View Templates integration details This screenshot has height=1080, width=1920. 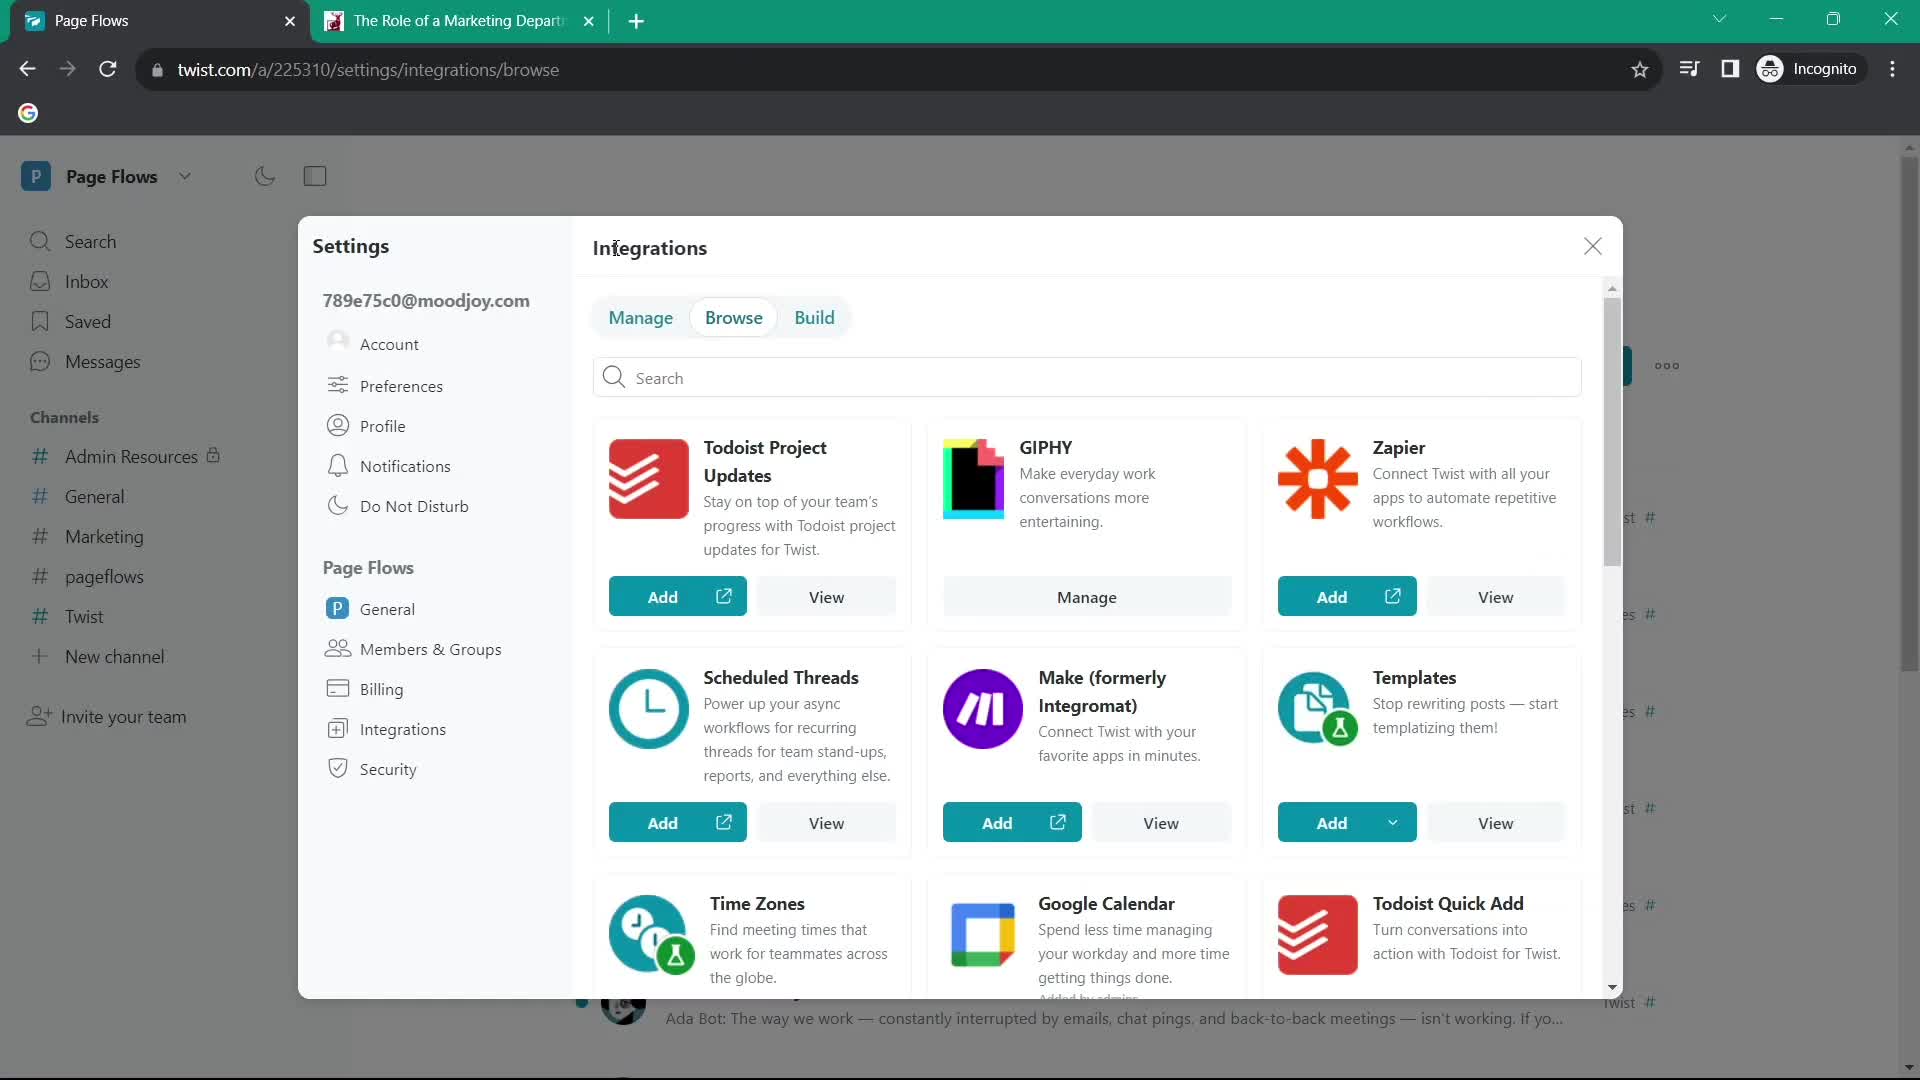(x=1495, y=823)
